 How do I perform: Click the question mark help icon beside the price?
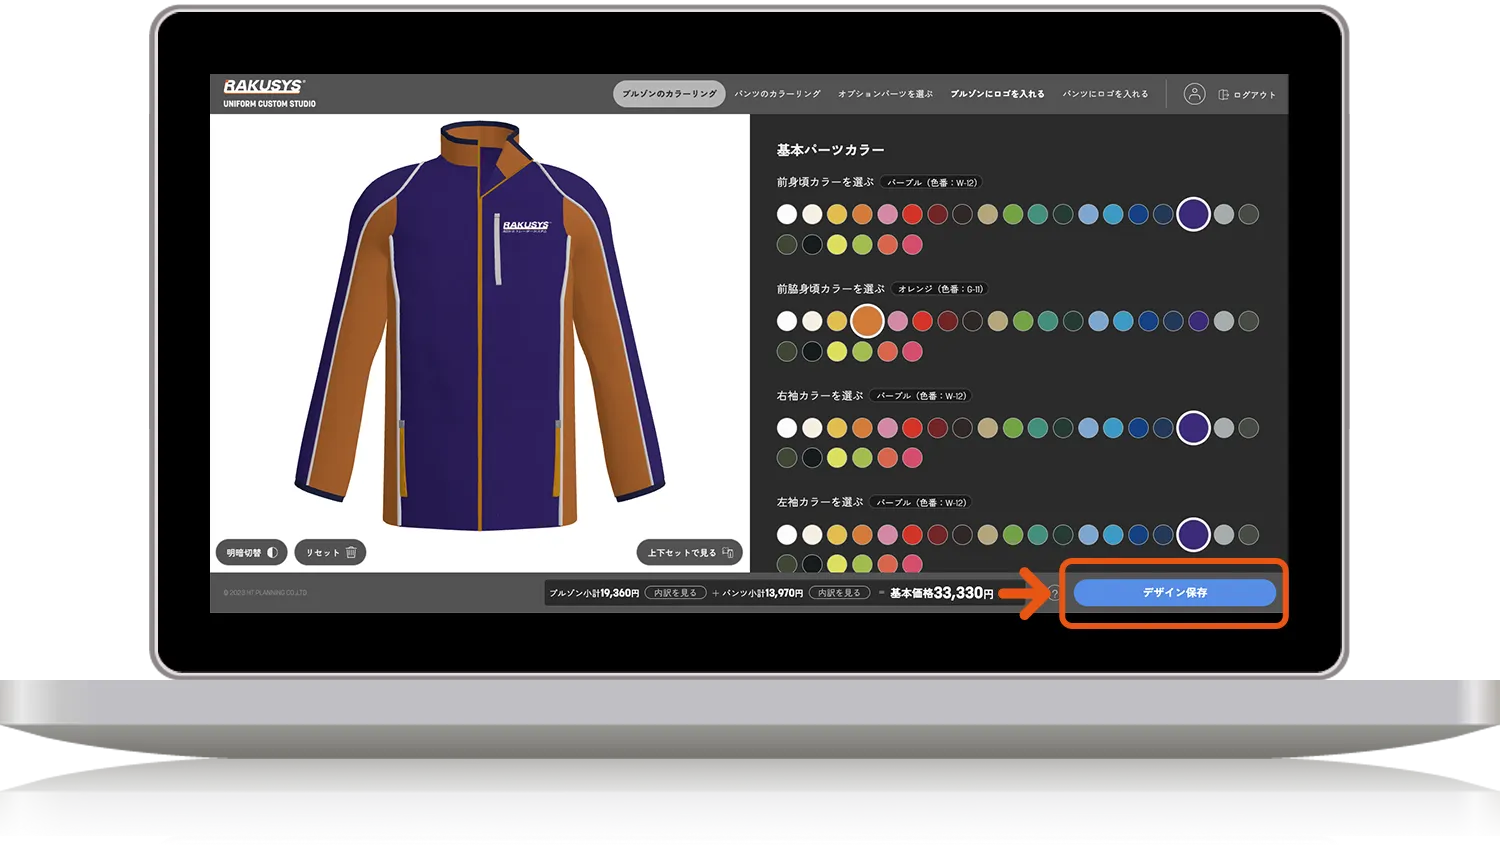[x=1054, y=594]
